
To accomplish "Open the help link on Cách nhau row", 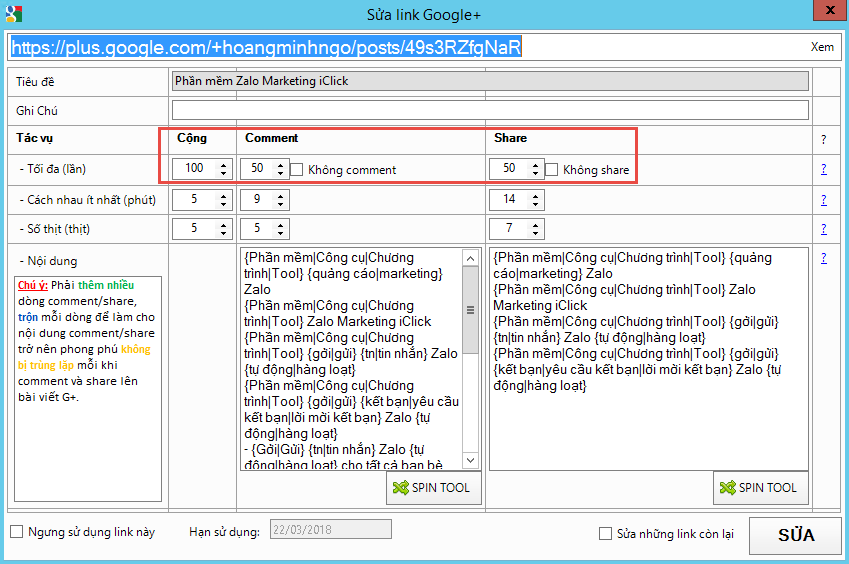I will point(824,200).
